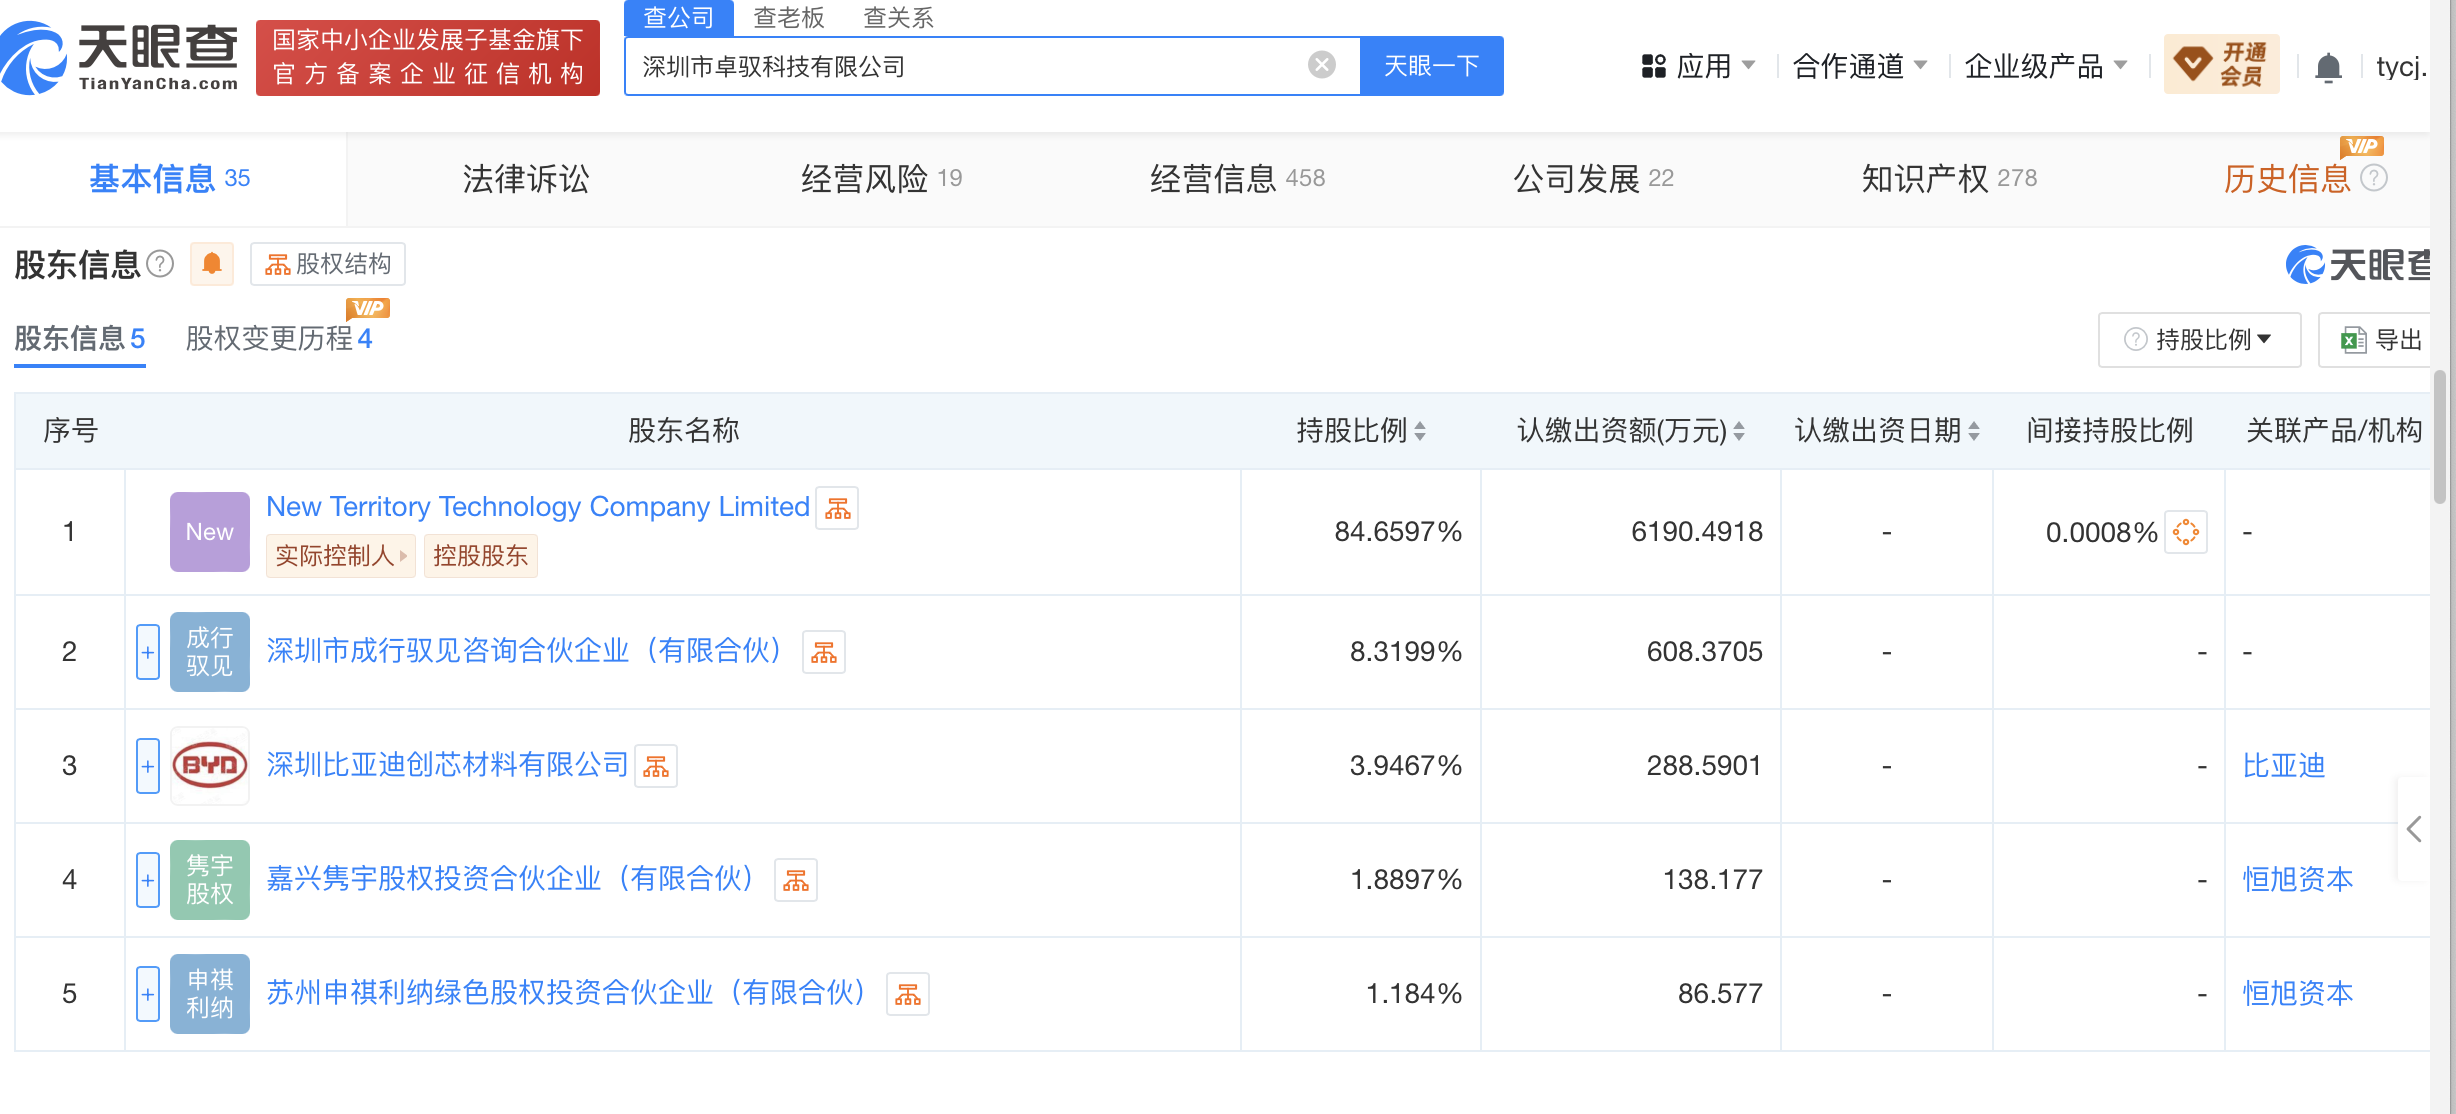Open the 股权结构 equity structure view

327,263
